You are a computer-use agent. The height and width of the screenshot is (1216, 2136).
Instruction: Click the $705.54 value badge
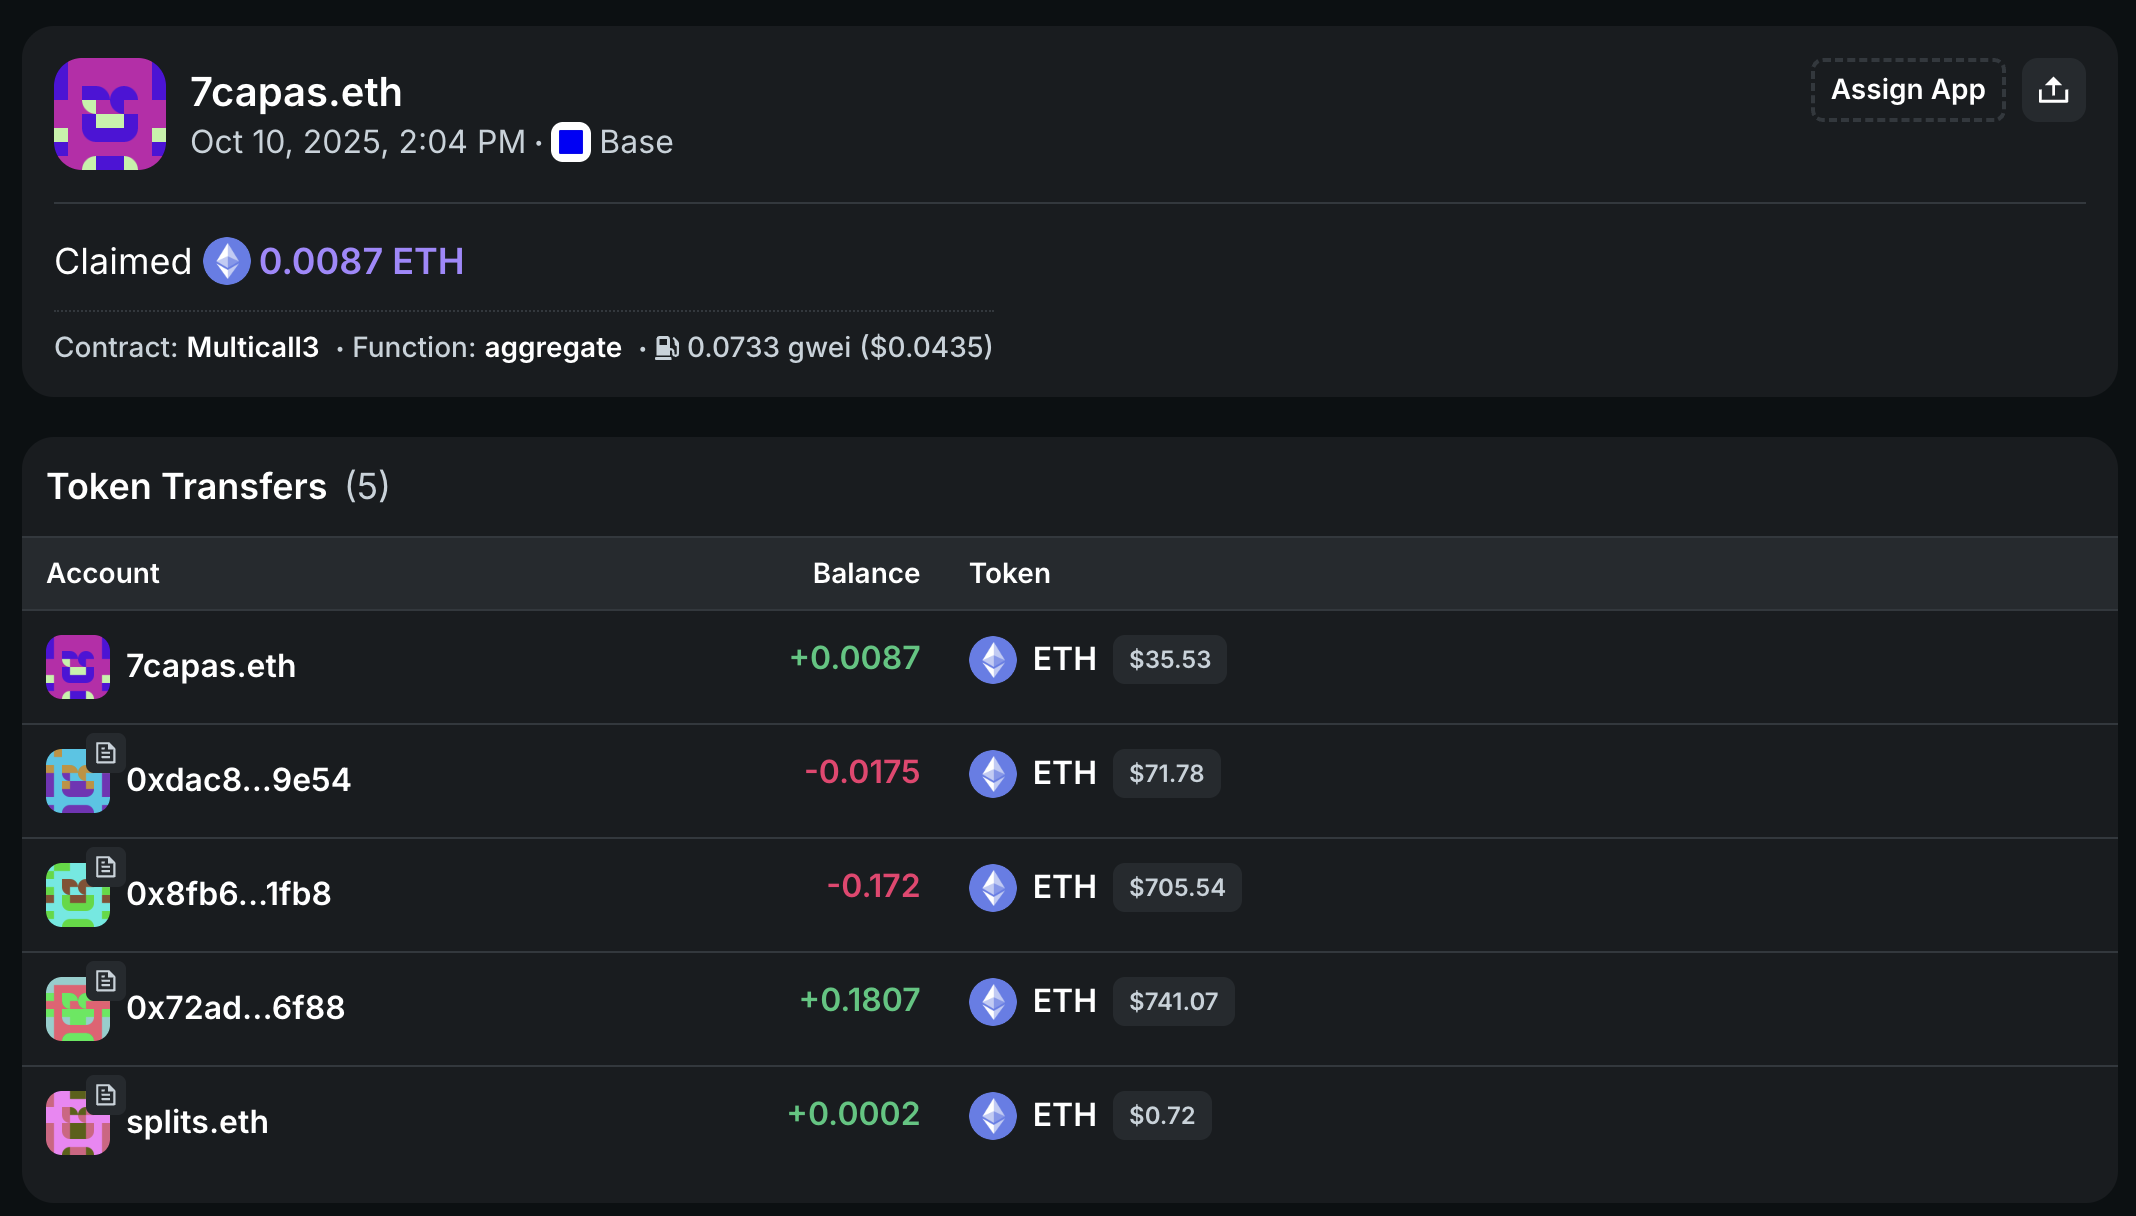pos(1176,888)
